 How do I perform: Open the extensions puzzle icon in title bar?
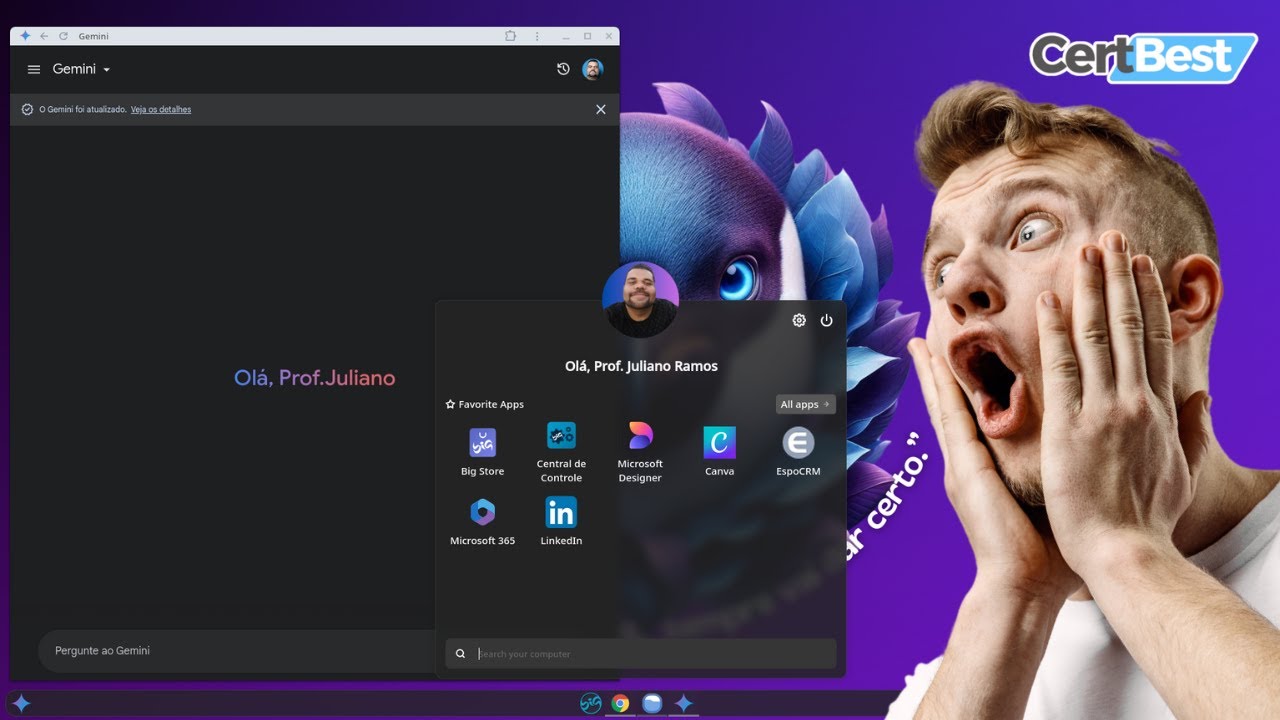click(x=511, y=36)
